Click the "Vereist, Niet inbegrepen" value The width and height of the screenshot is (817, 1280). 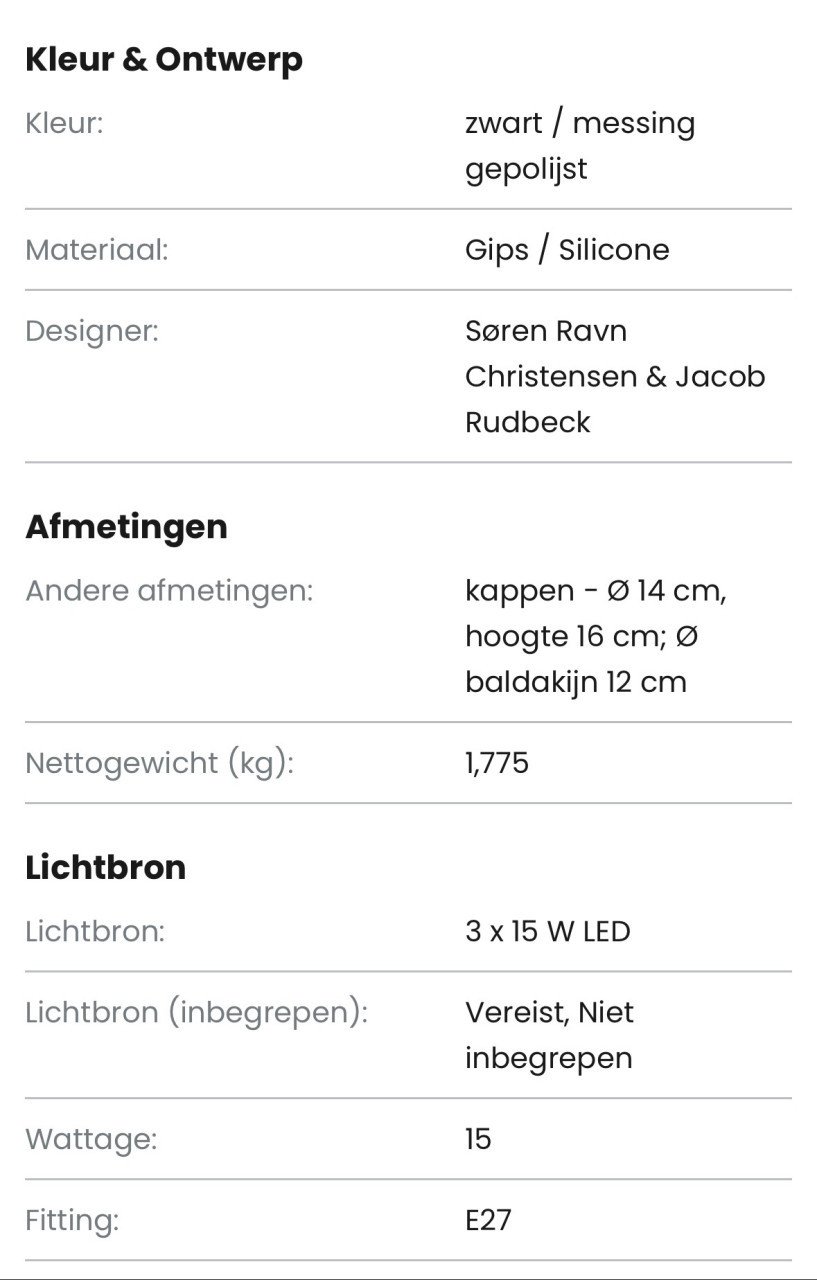[x=549, y=1035]
